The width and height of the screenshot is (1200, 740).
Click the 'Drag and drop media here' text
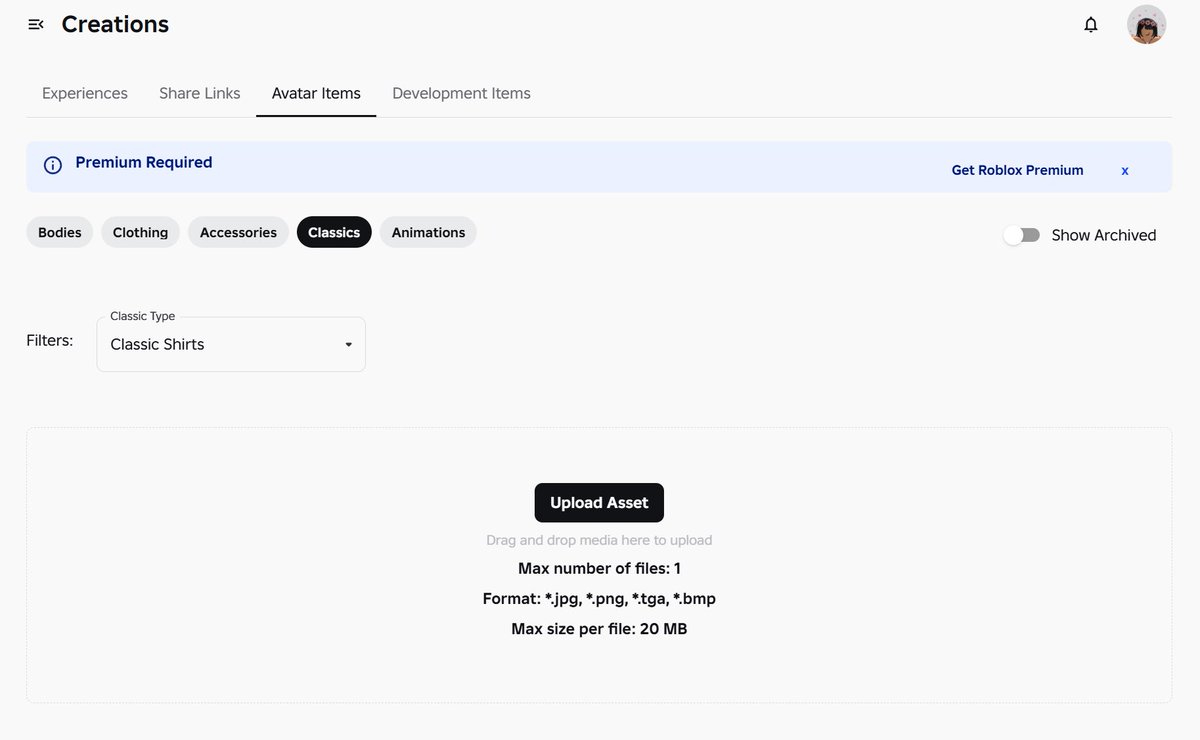pyautogui.click(x=599, y=540)
